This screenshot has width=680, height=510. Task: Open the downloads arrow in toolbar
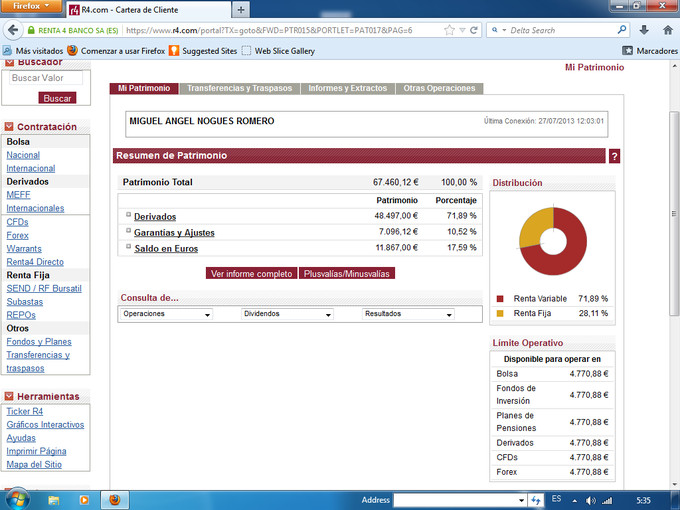(643, 30)
